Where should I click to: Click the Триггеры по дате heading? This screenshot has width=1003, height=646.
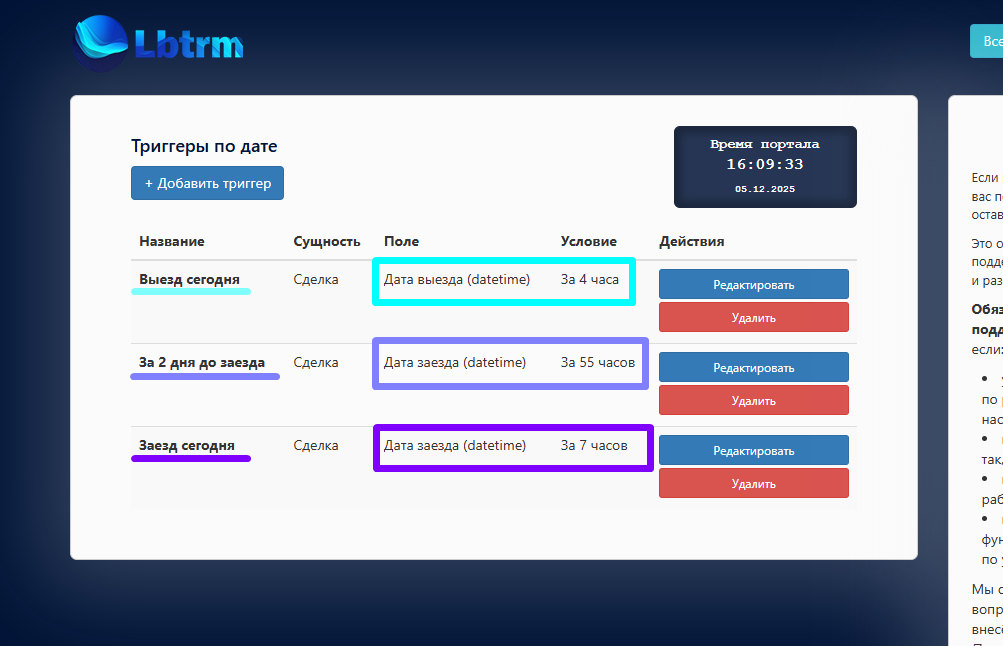pos(204,146)
